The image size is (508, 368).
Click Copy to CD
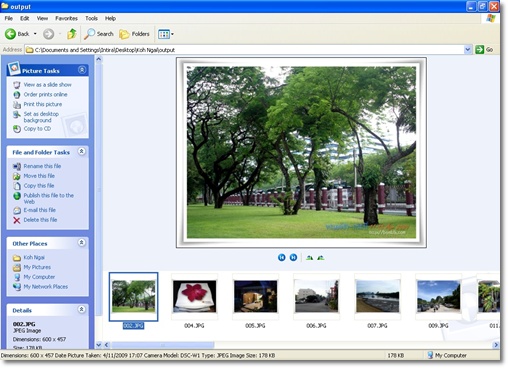[37, 128]
